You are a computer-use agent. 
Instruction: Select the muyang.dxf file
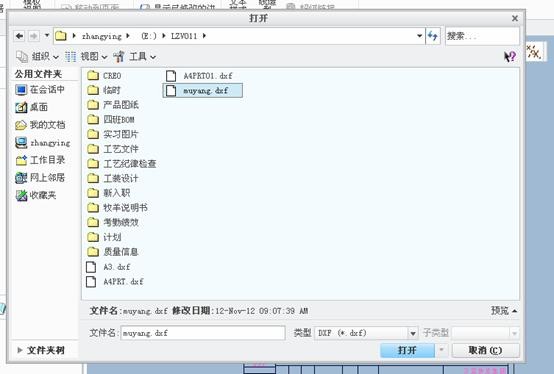tap(202, 90)
